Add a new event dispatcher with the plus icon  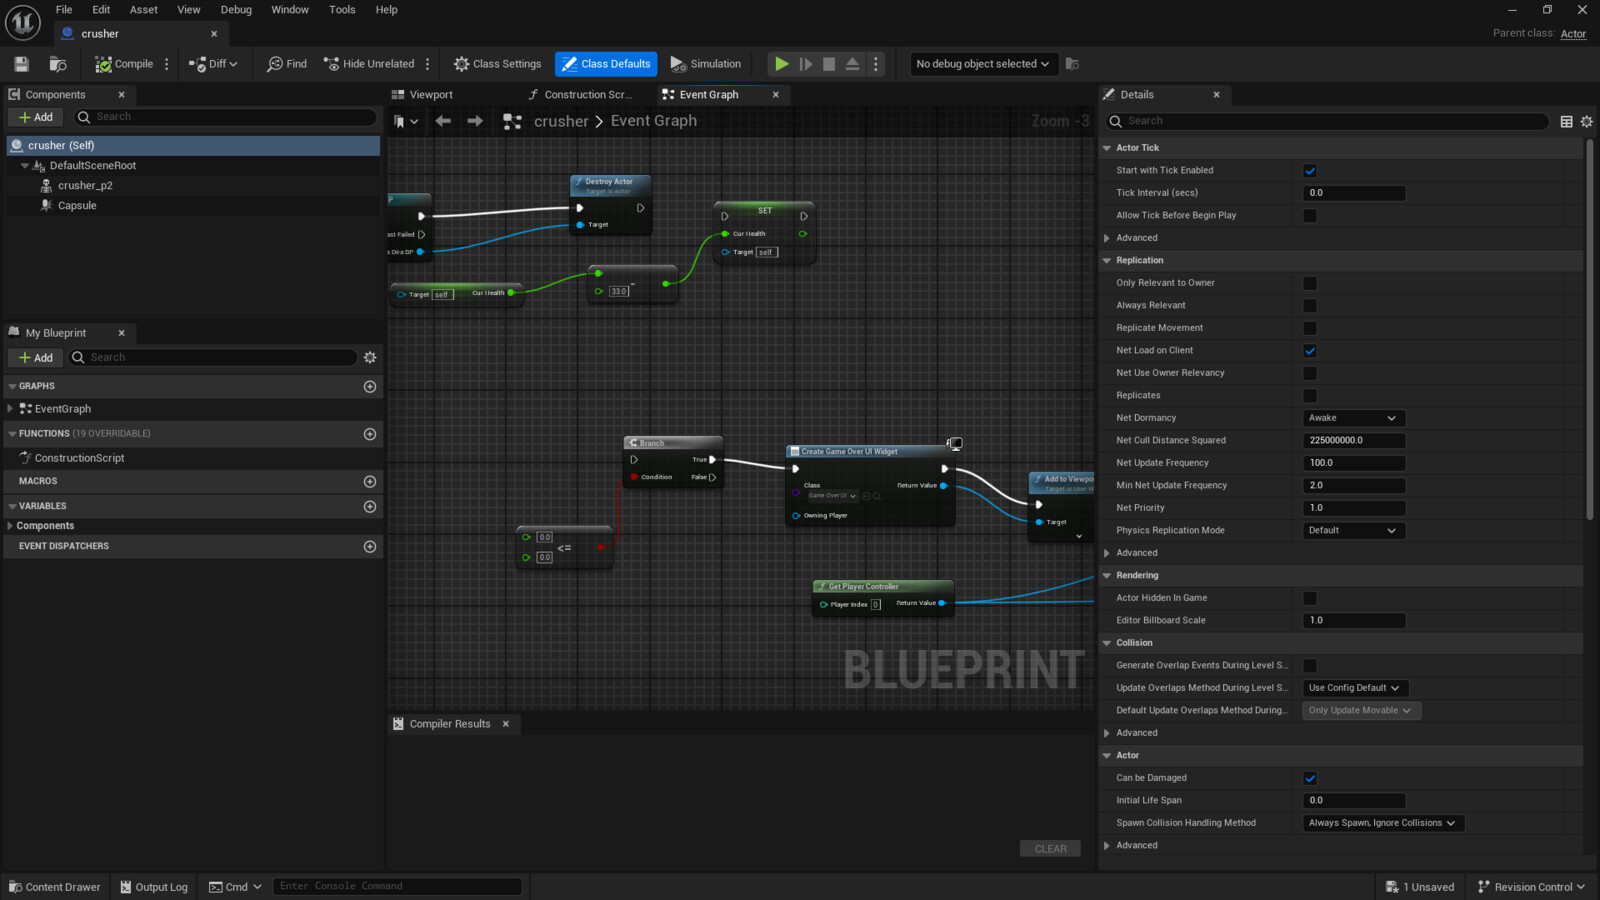pyautogui.click(x=370, y=547)
